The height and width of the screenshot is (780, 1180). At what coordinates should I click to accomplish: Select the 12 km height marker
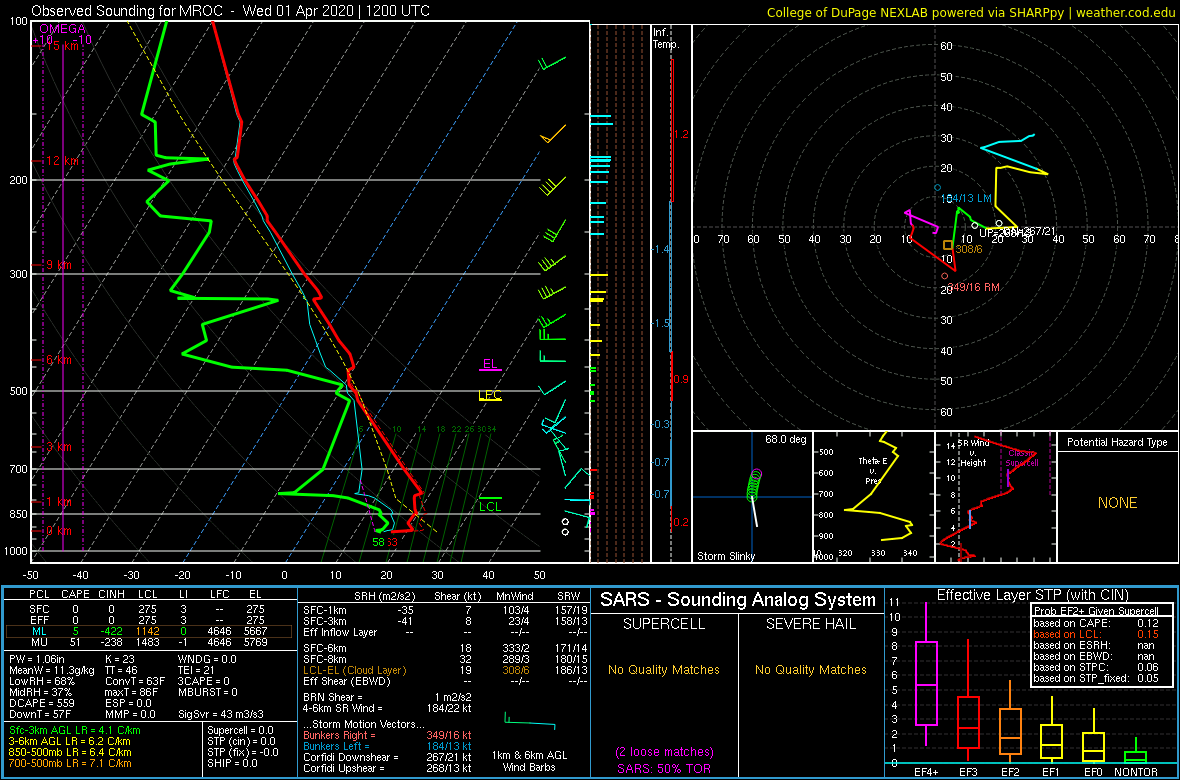(62, 161)
